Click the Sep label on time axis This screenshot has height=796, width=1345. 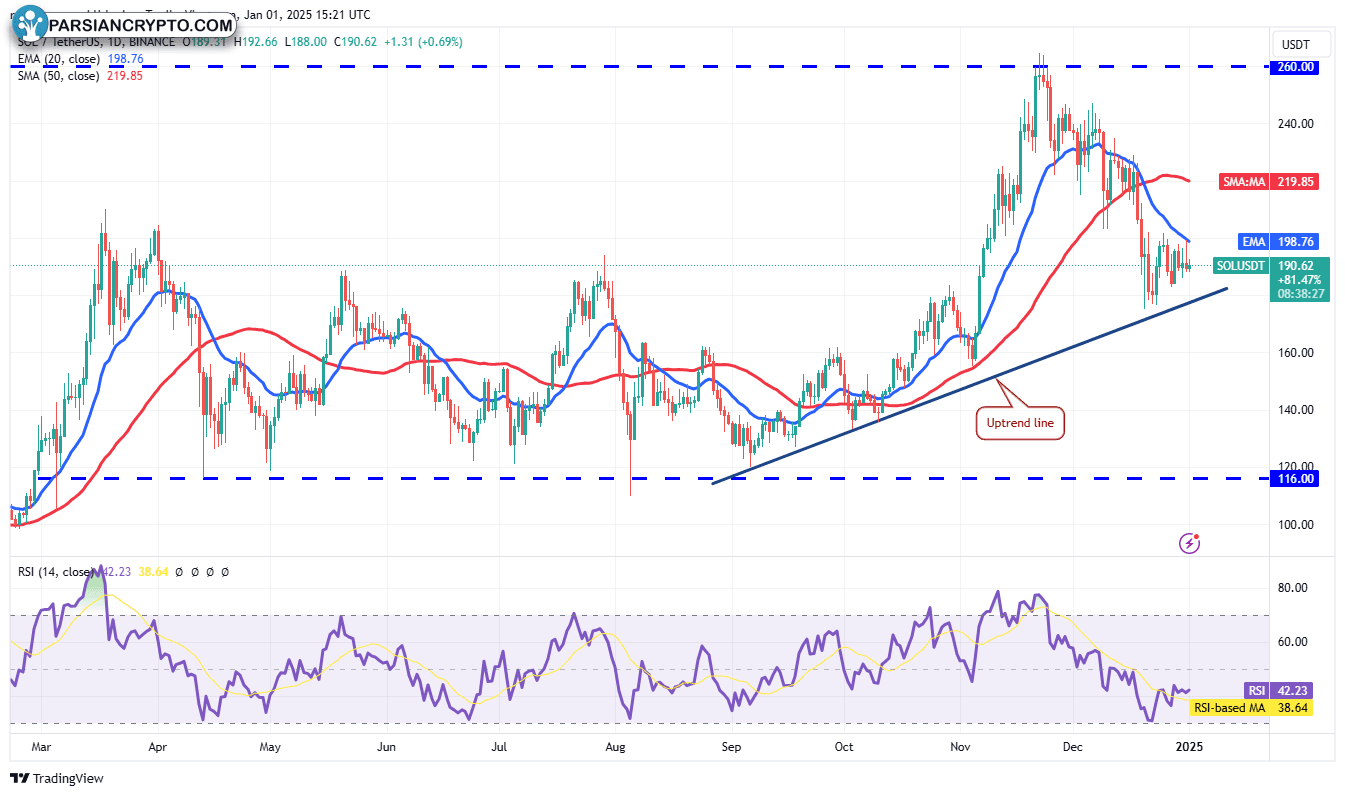731,747
